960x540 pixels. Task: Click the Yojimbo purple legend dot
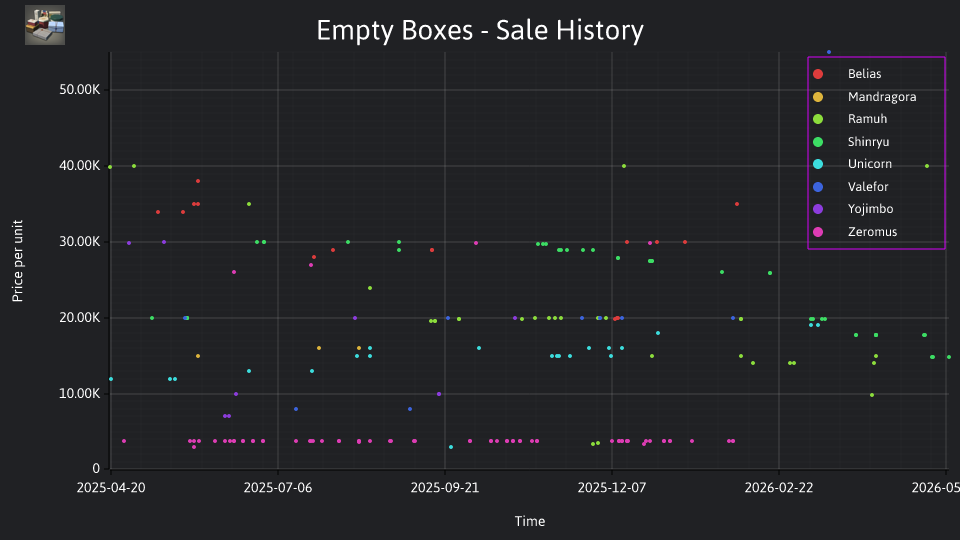(x=818, y=209)
